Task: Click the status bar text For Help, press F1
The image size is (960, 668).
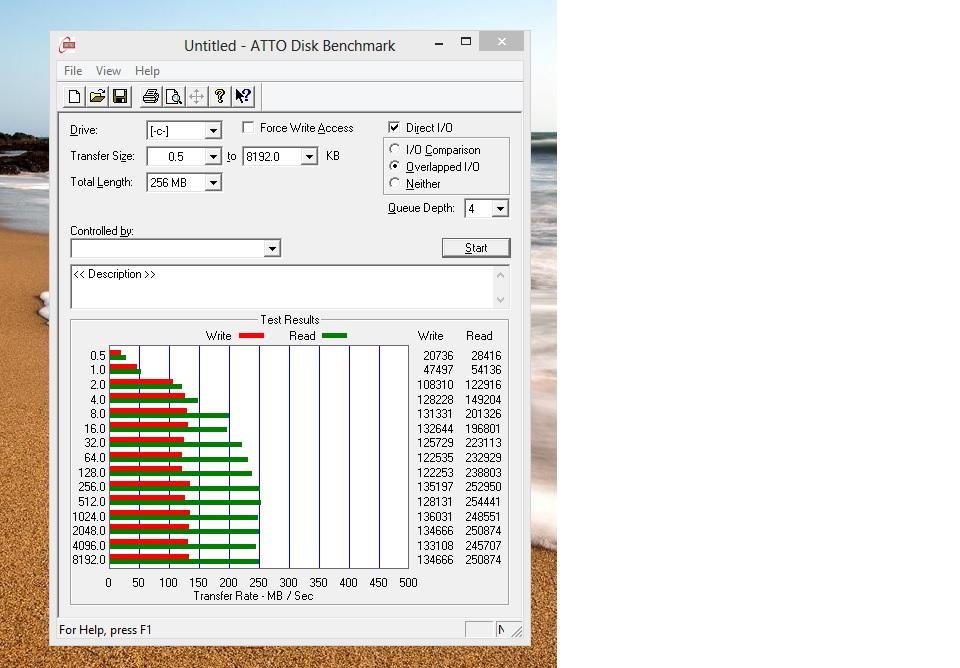Action: point(105,630)
